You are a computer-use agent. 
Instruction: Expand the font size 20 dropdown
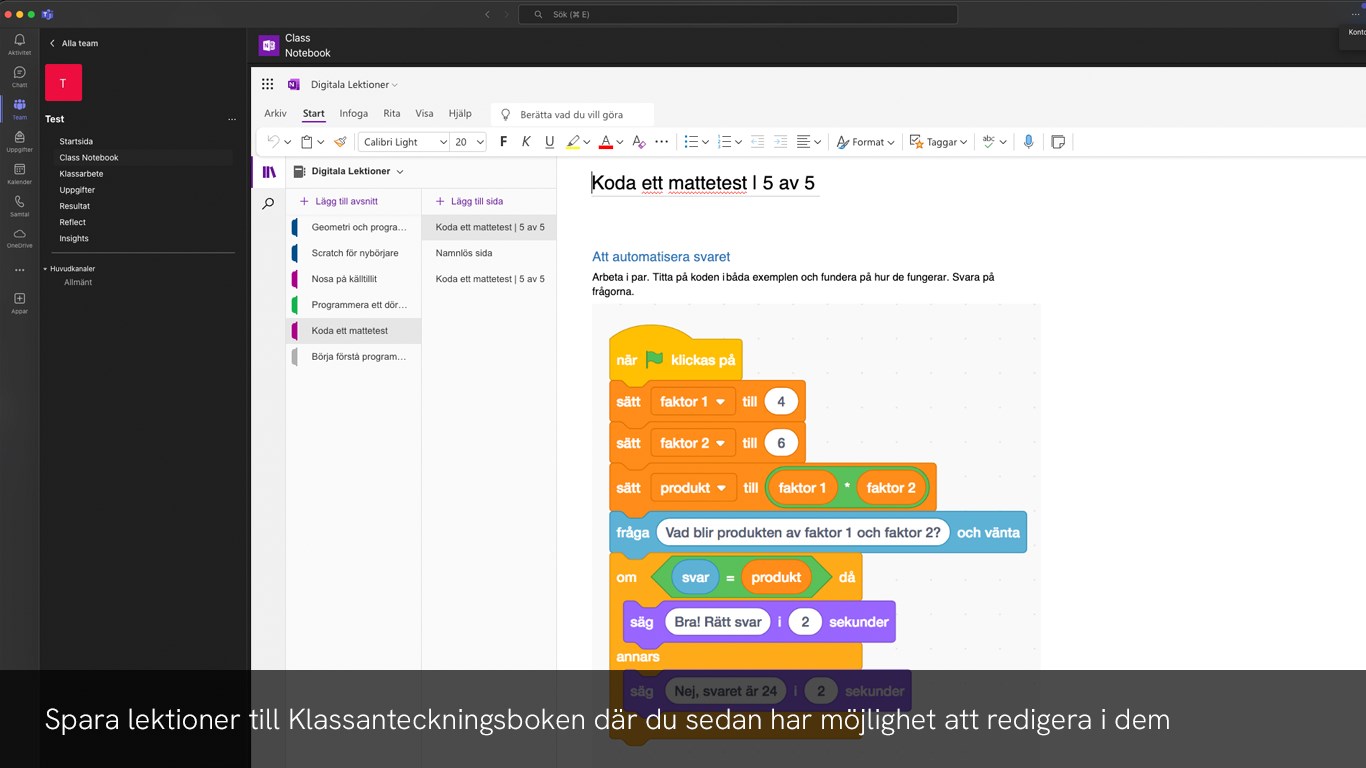(x=480, y=142)
